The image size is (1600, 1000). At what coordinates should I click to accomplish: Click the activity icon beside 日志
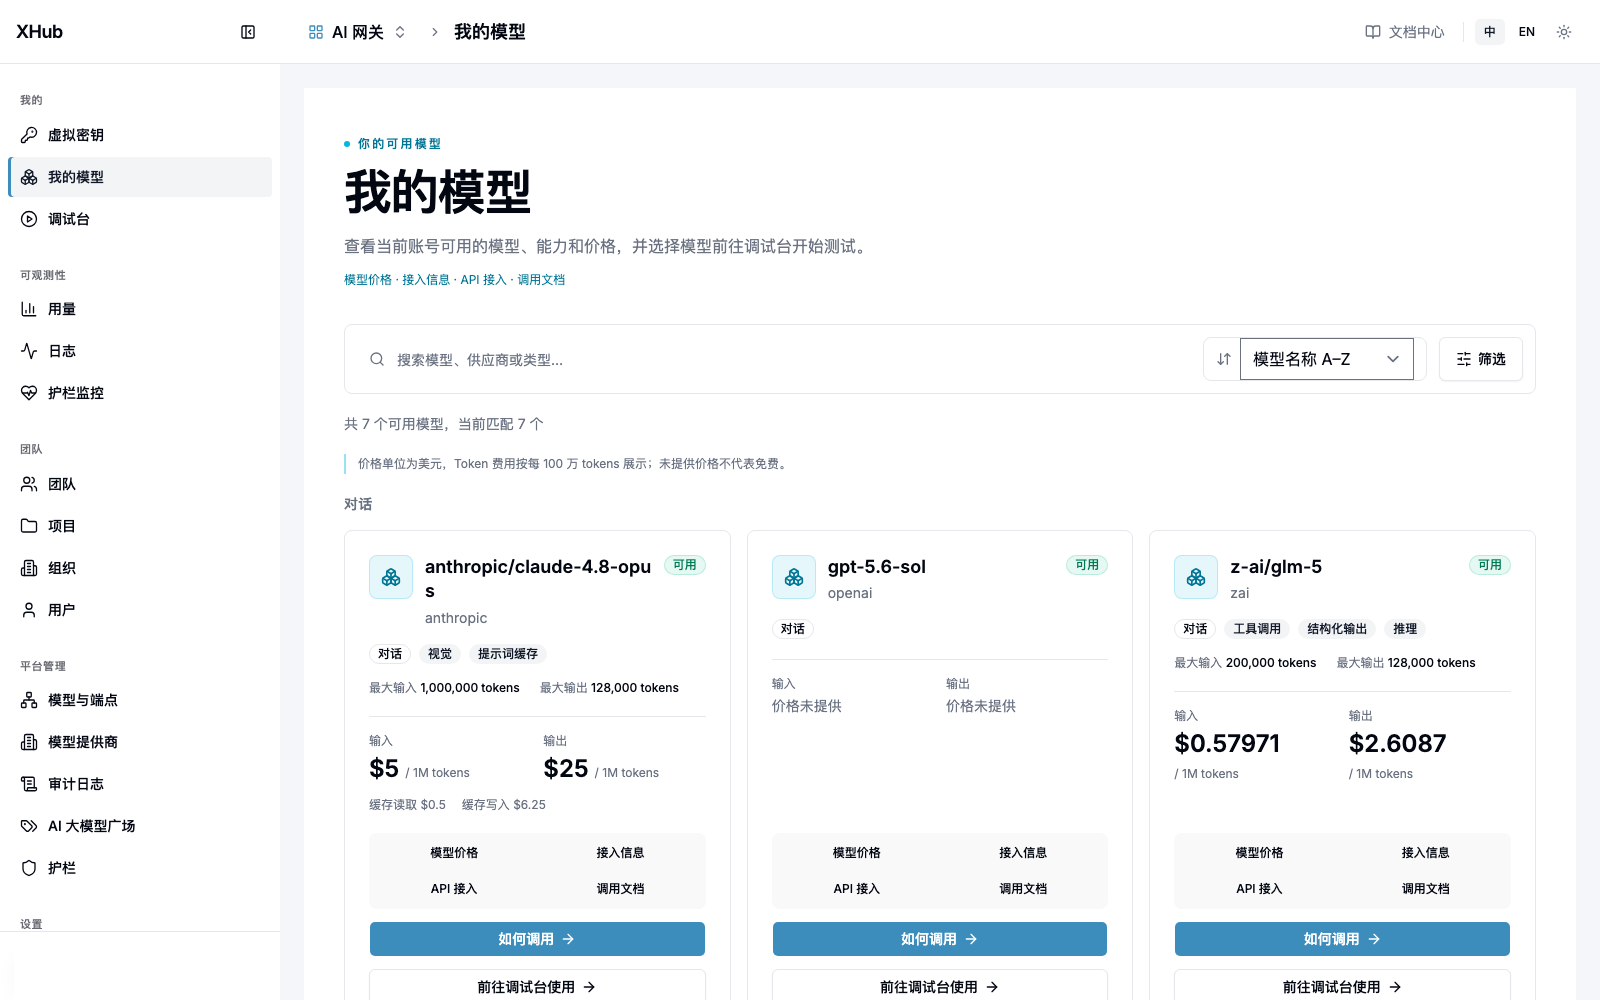click(29, 351)
